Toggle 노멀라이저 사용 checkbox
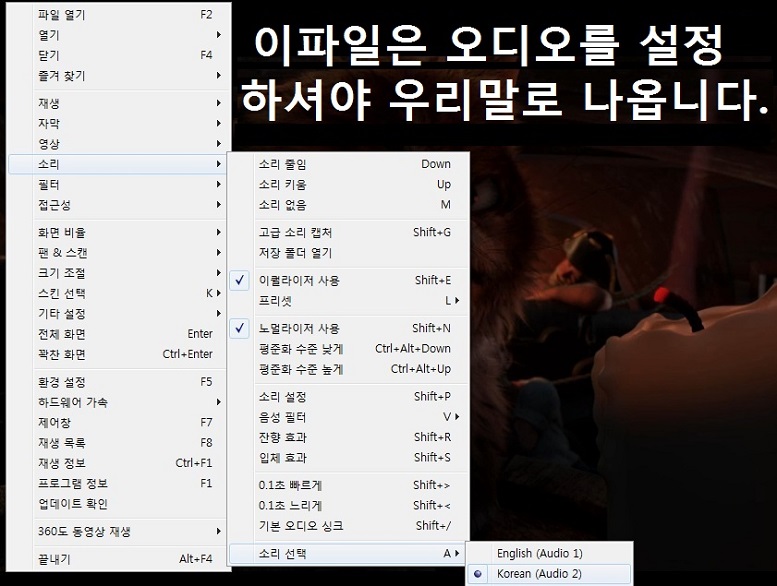Viewport: 777px width, 586px height. point(299,328)
